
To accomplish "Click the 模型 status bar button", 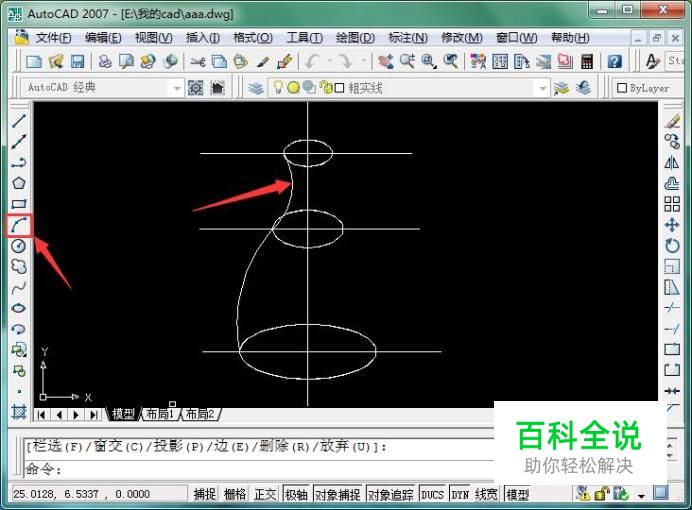I will tap(517, 494).
